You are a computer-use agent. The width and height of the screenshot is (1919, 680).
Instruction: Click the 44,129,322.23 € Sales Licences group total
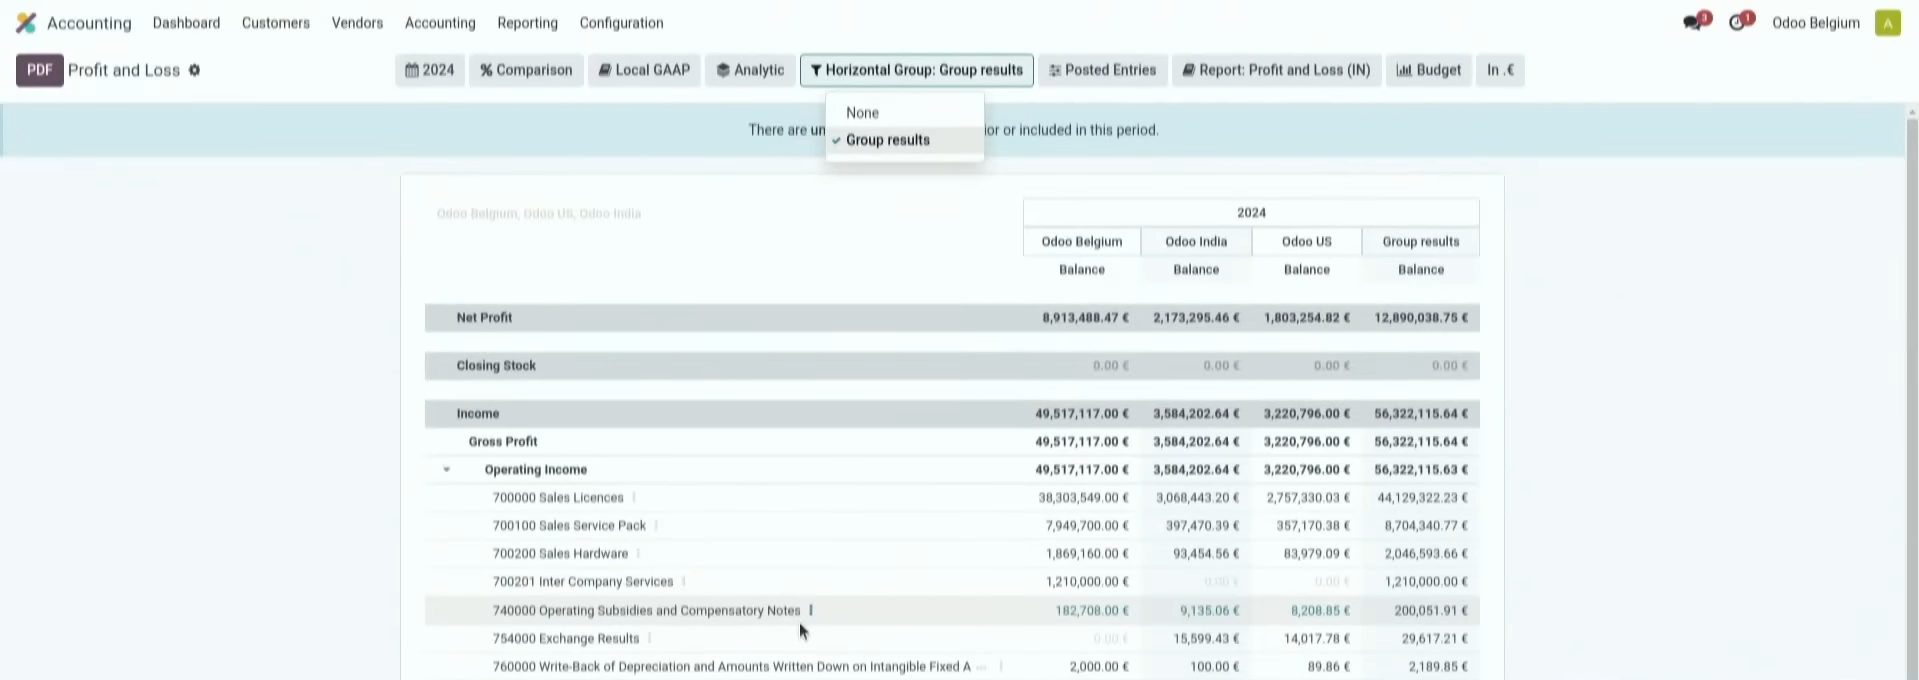click(x=1422, y=497)
